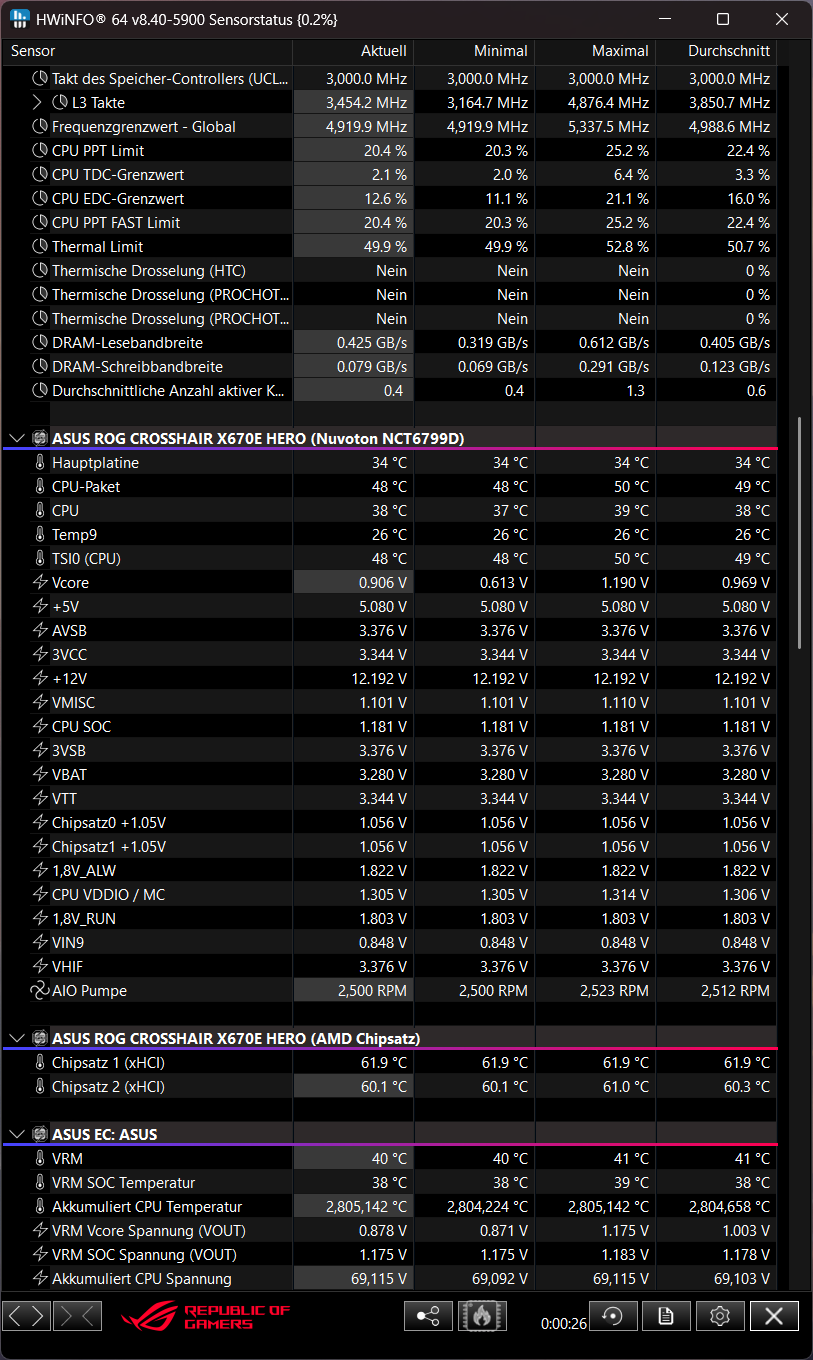Select the CPU VDDIO / MC row
The width and height of the screenshot is (813, 1360).
click(x=390, y=895)
